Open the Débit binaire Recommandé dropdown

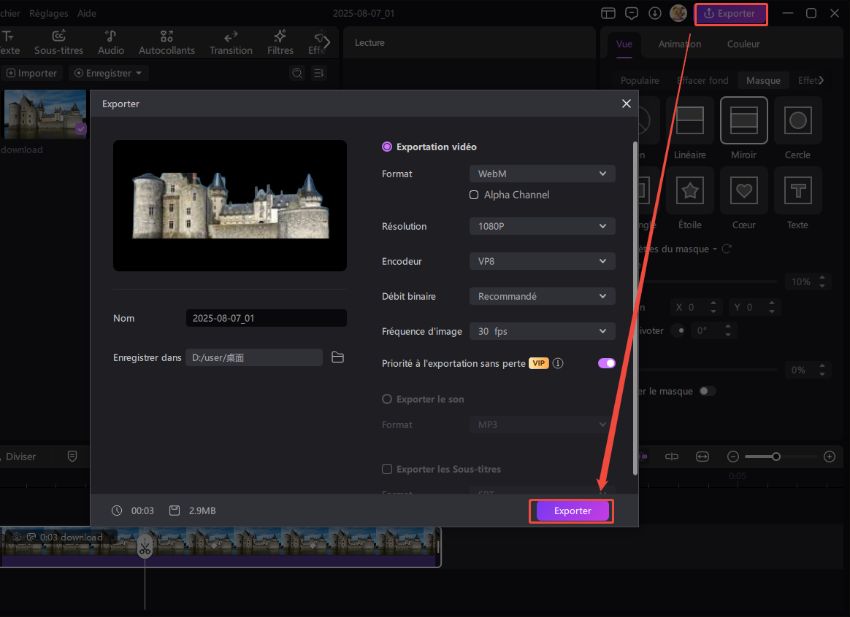(x=542, y=296)
